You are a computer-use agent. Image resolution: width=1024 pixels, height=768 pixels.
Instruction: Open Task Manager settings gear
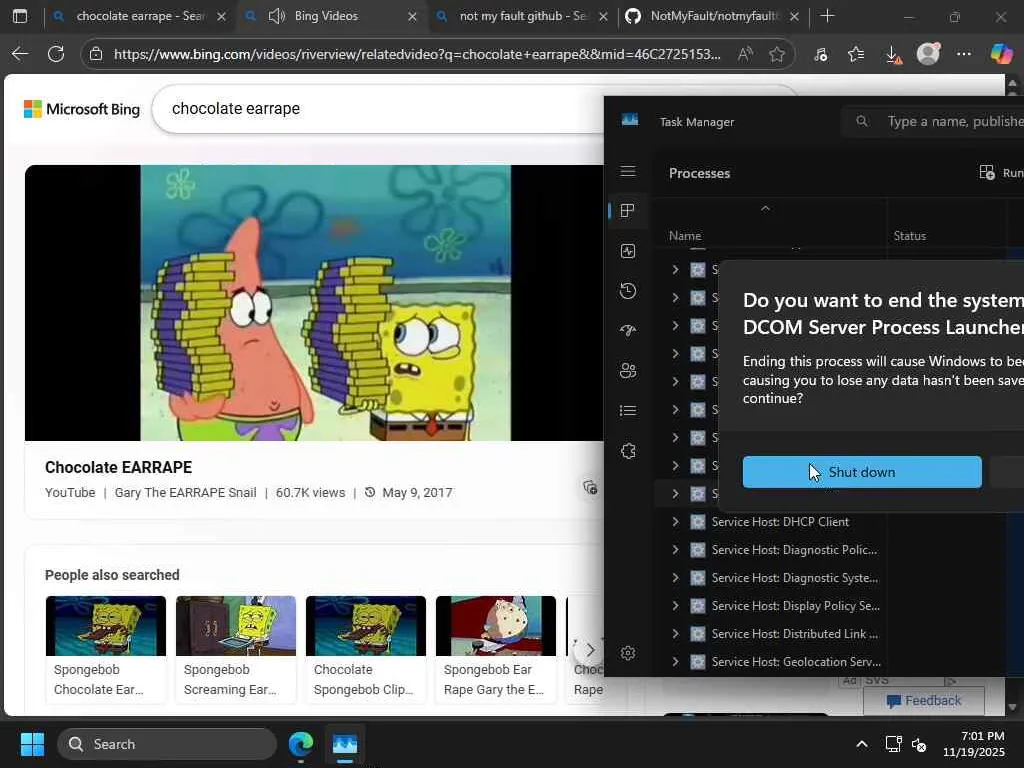click(628, 653)
